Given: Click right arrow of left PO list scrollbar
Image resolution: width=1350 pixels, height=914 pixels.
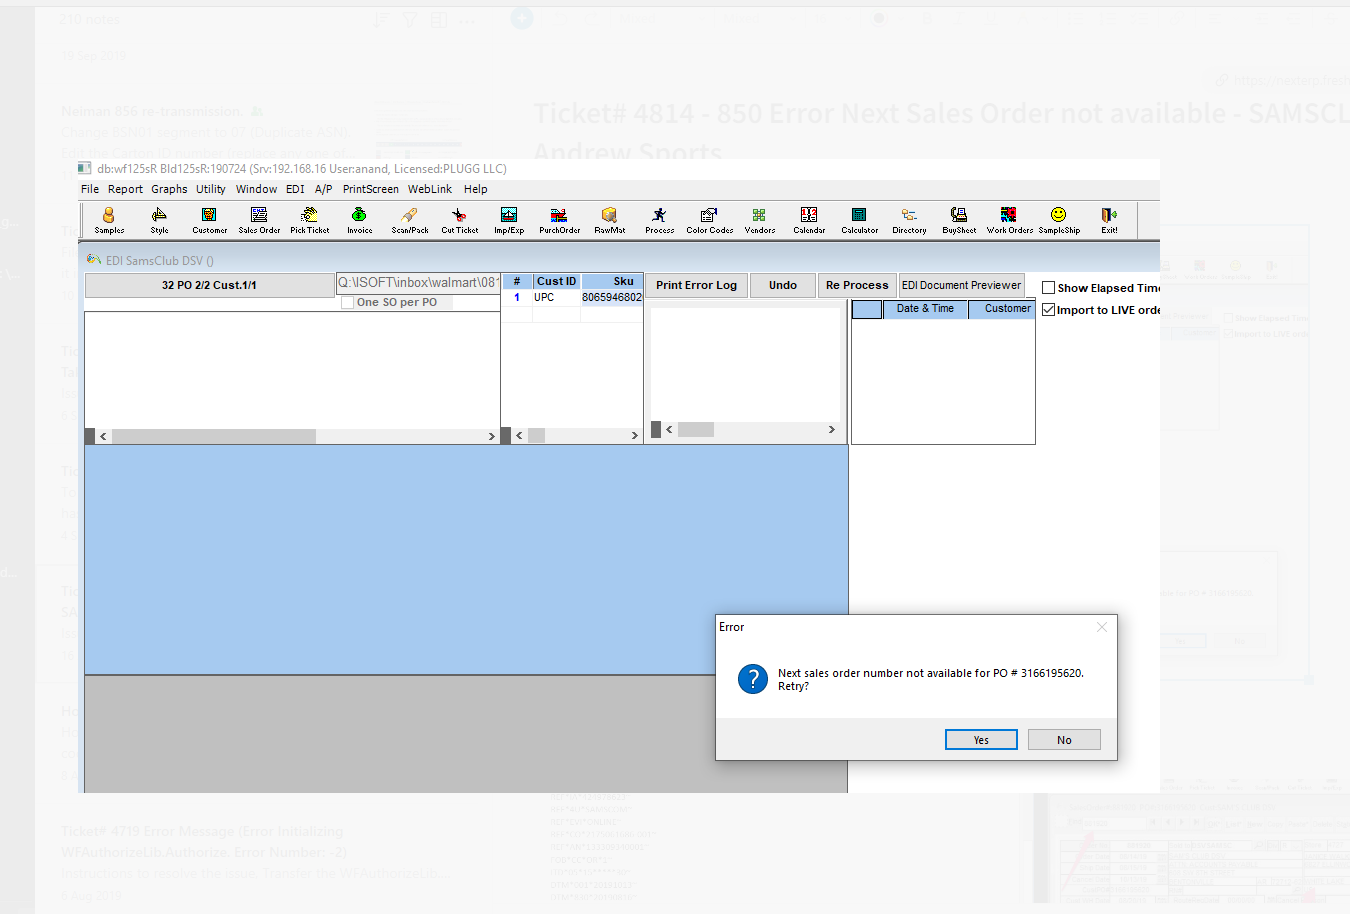Looking at the screenshot, I should (491, 436).
